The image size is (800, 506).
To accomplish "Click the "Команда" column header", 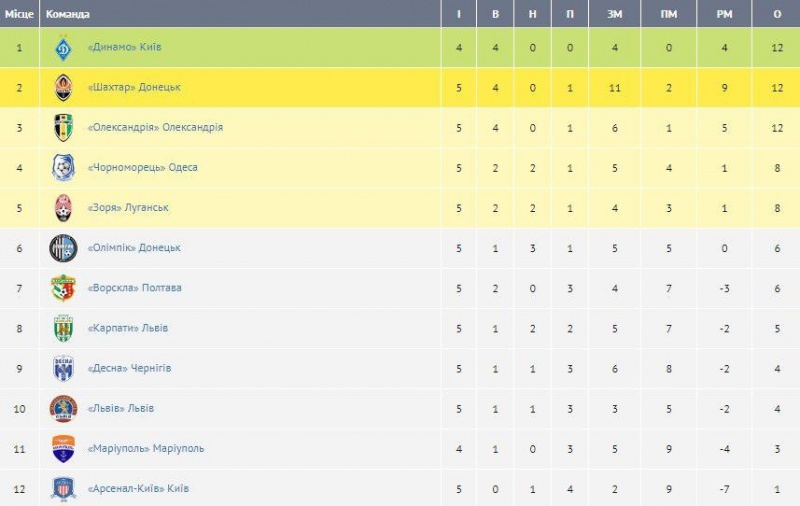I will tap(67, 14).
